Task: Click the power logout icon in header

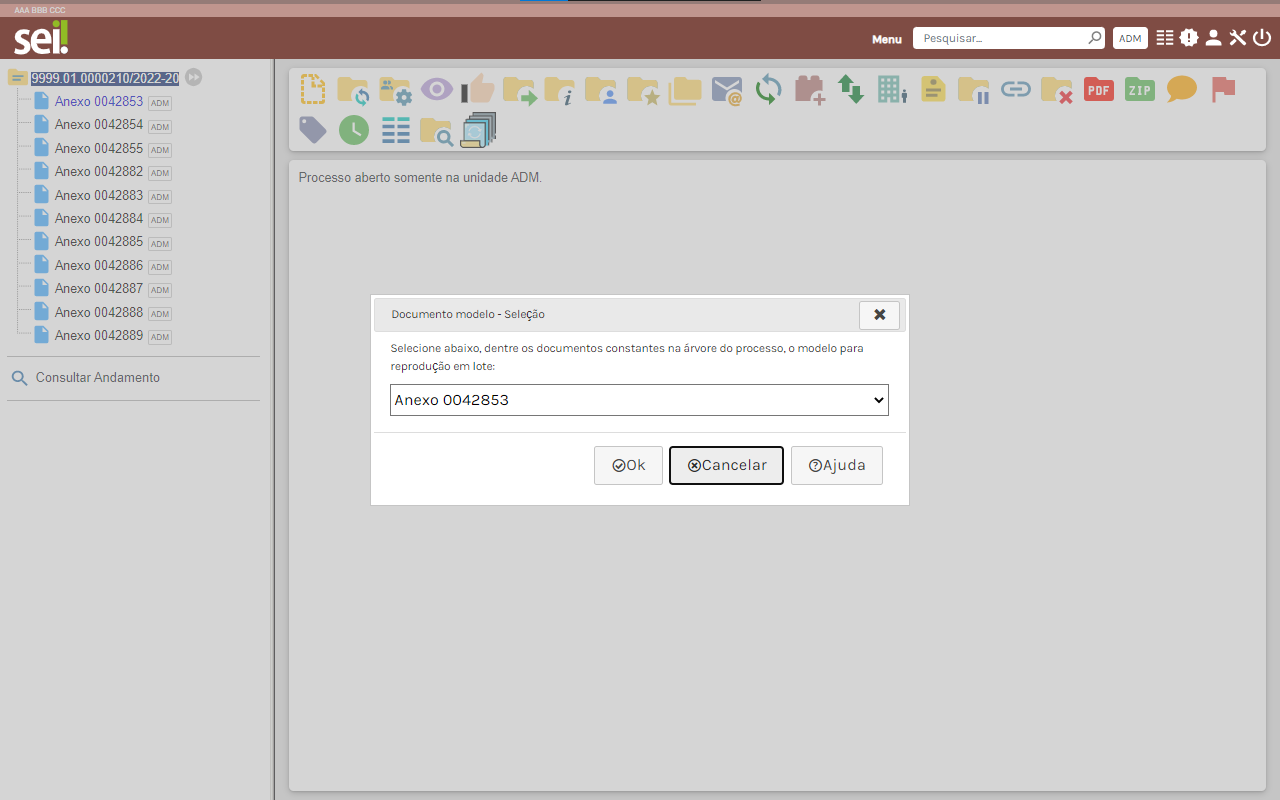Action: [x=1262, y=38]
